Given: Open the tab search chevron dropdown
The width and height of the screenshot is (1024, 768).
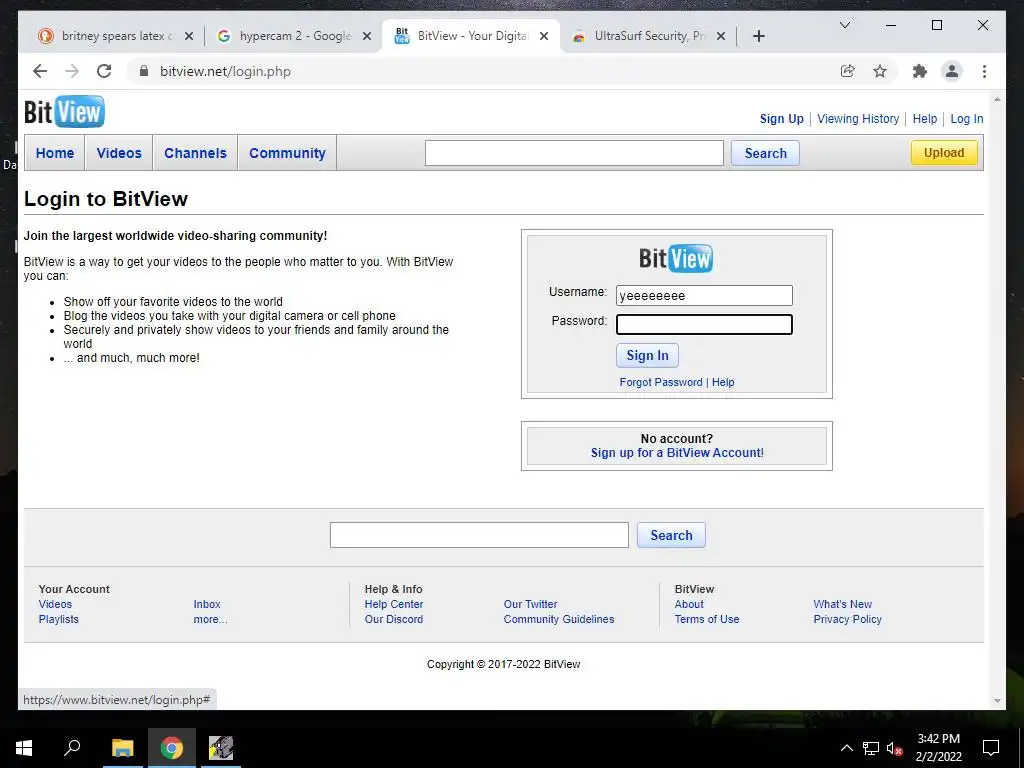Looking at the screenshot, I should click(x=844, y=25).
